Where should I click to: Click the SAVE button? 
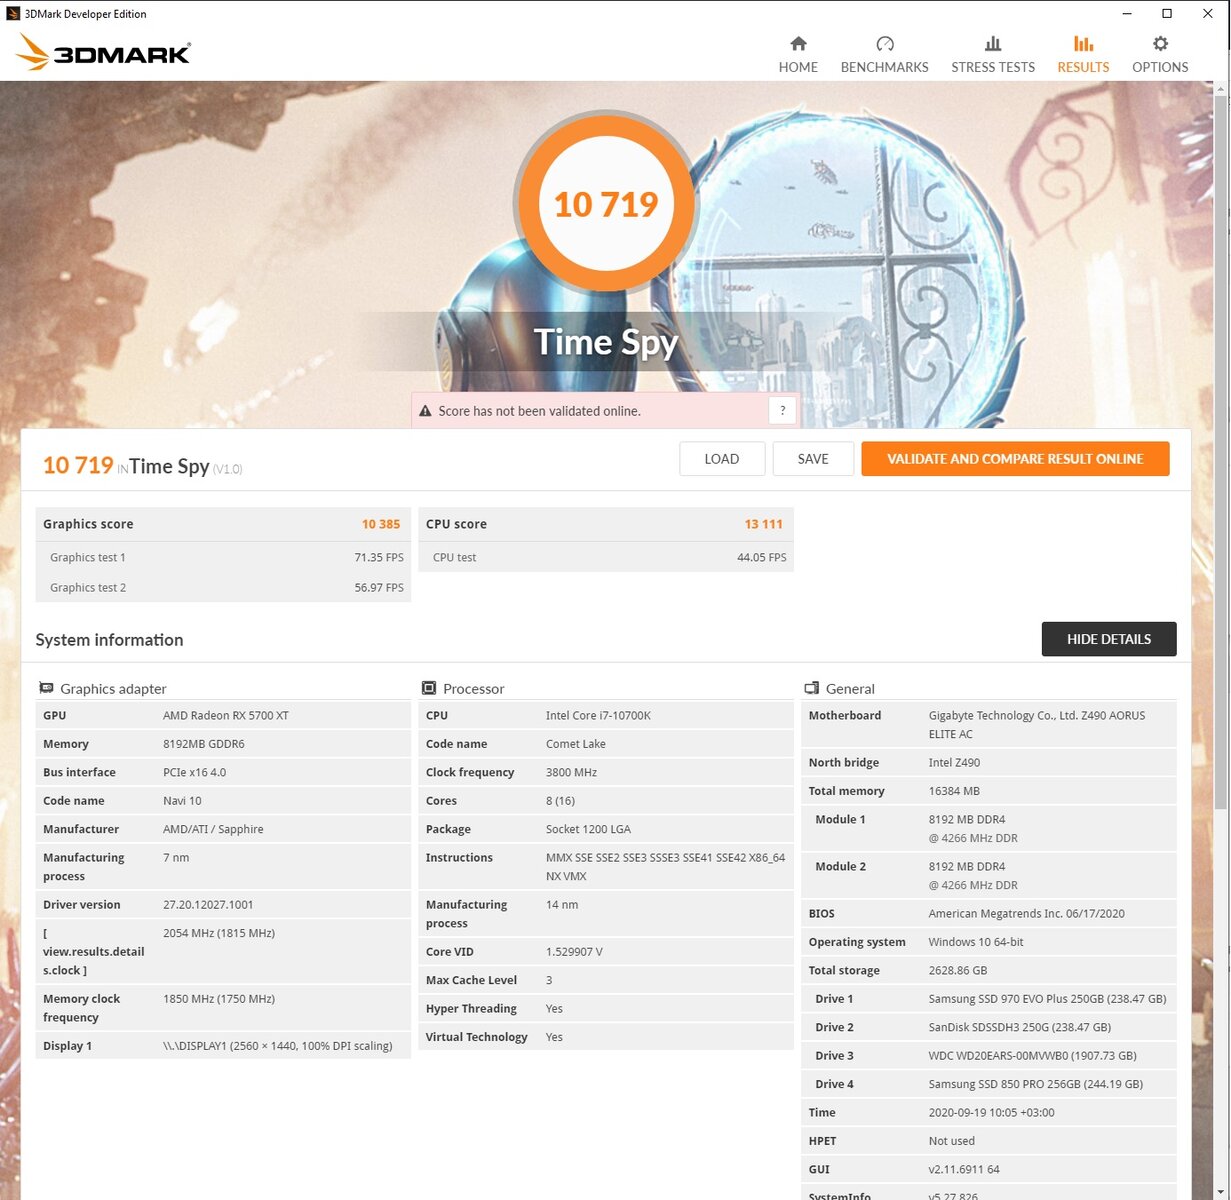813,459
